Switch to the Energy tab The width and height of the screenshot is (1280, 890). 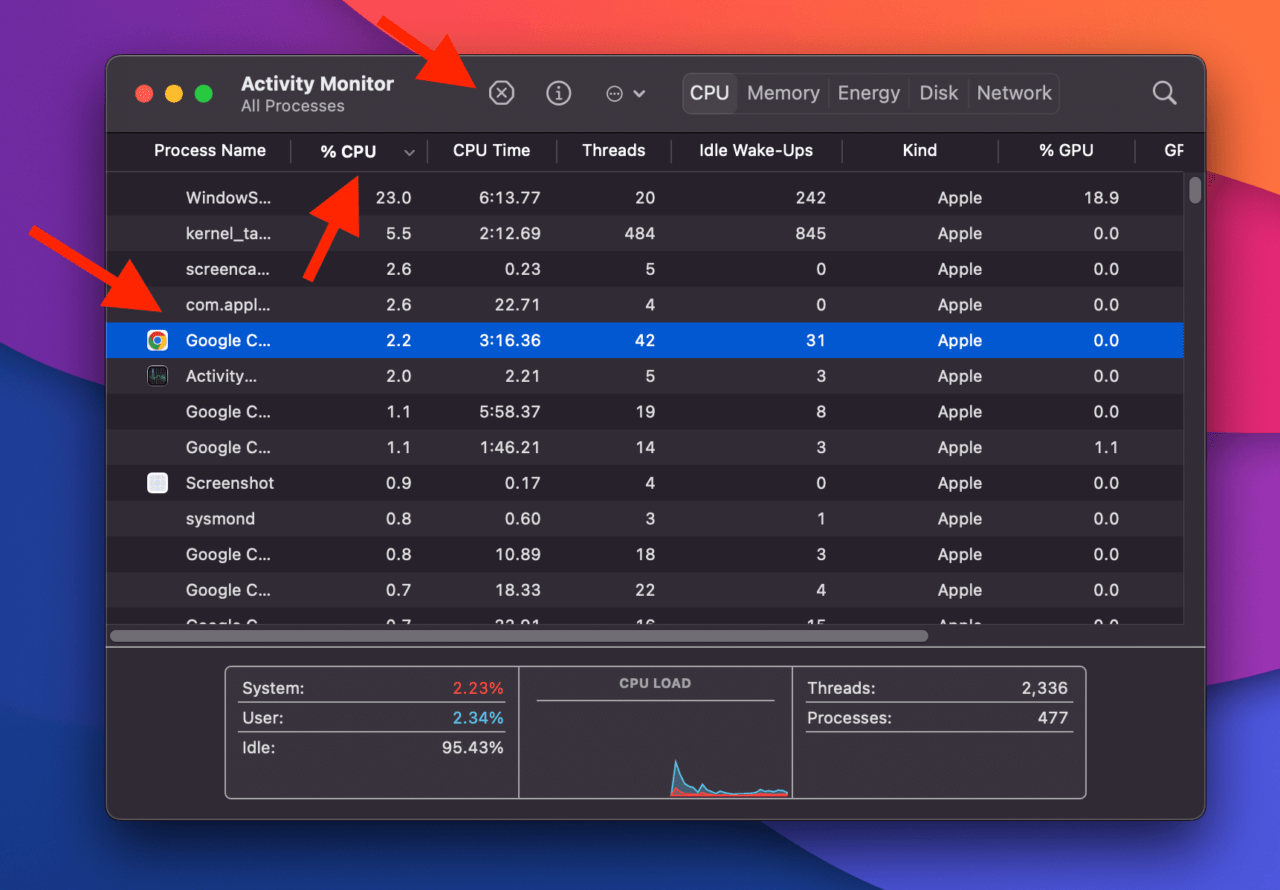click(868, 93)
